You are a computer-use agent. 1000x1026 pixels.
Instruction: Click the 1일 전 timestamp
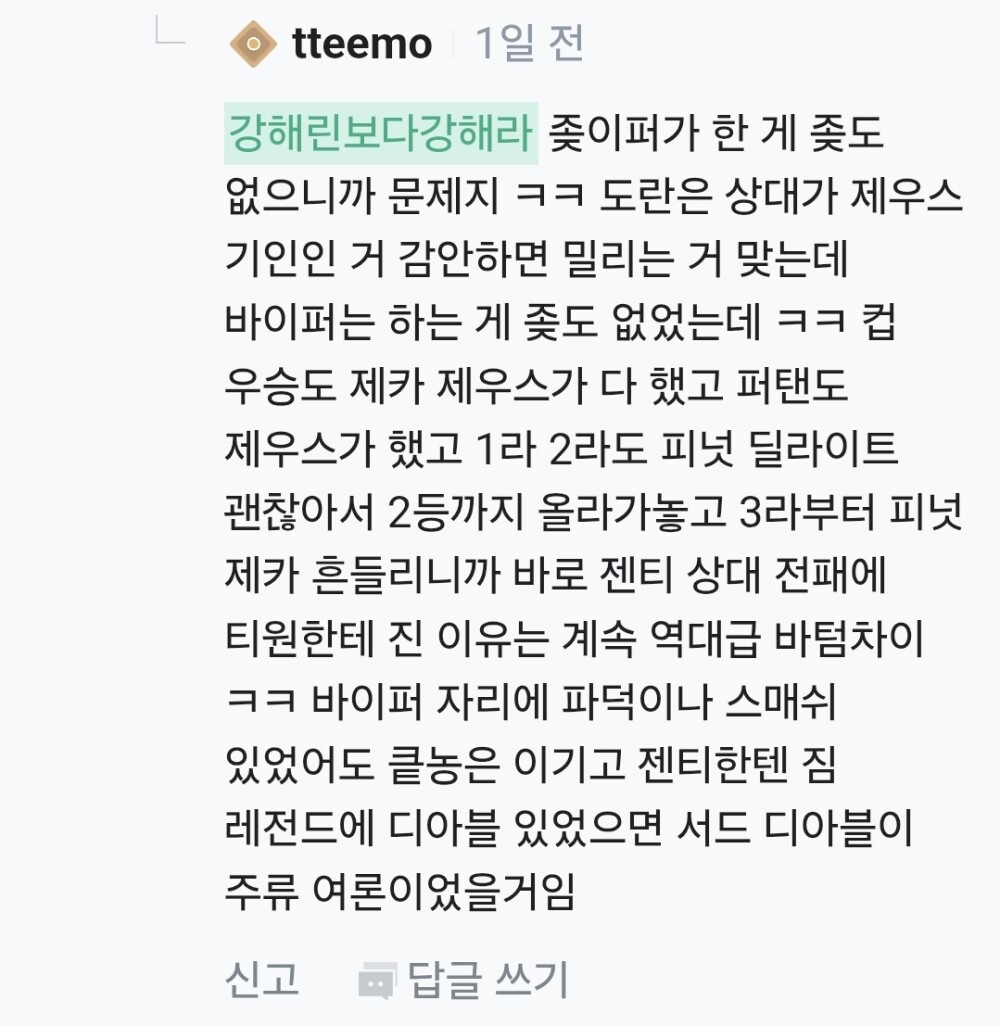point(529,44)
